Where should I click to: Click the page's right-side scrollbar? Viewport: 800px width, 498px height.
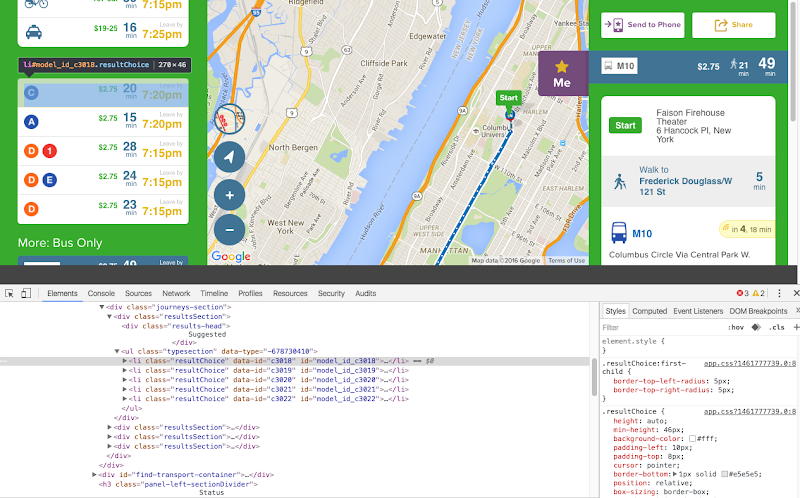coord(793,60)
